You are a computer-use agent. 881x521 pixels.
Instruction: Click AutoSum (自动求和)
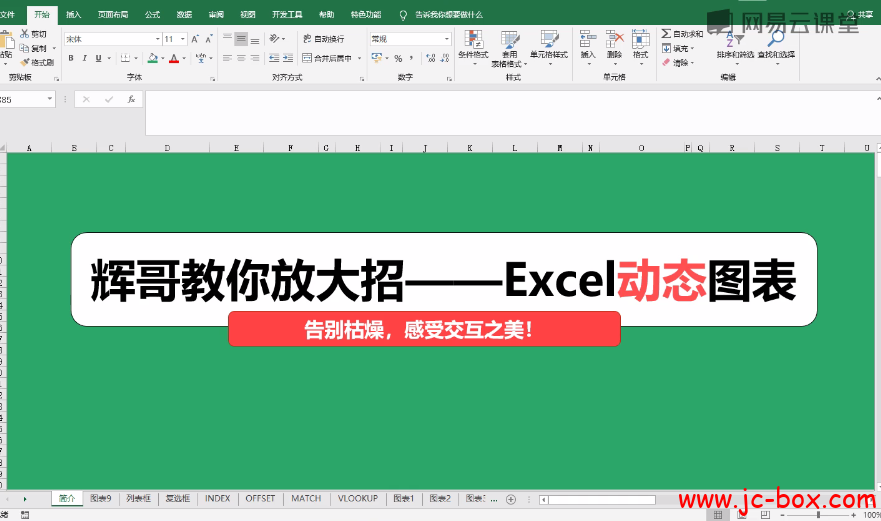[682, 34]
